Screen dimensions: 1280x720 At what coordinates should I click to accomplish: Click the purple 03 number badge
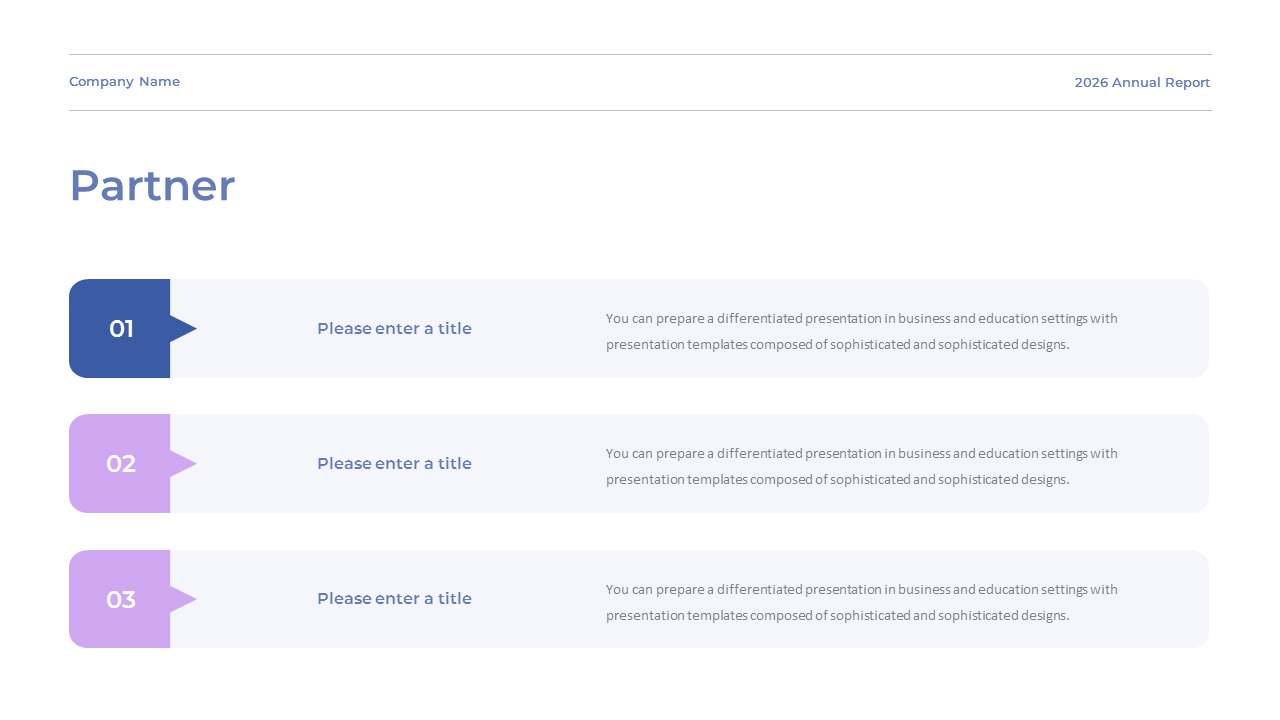click(120, 599)
